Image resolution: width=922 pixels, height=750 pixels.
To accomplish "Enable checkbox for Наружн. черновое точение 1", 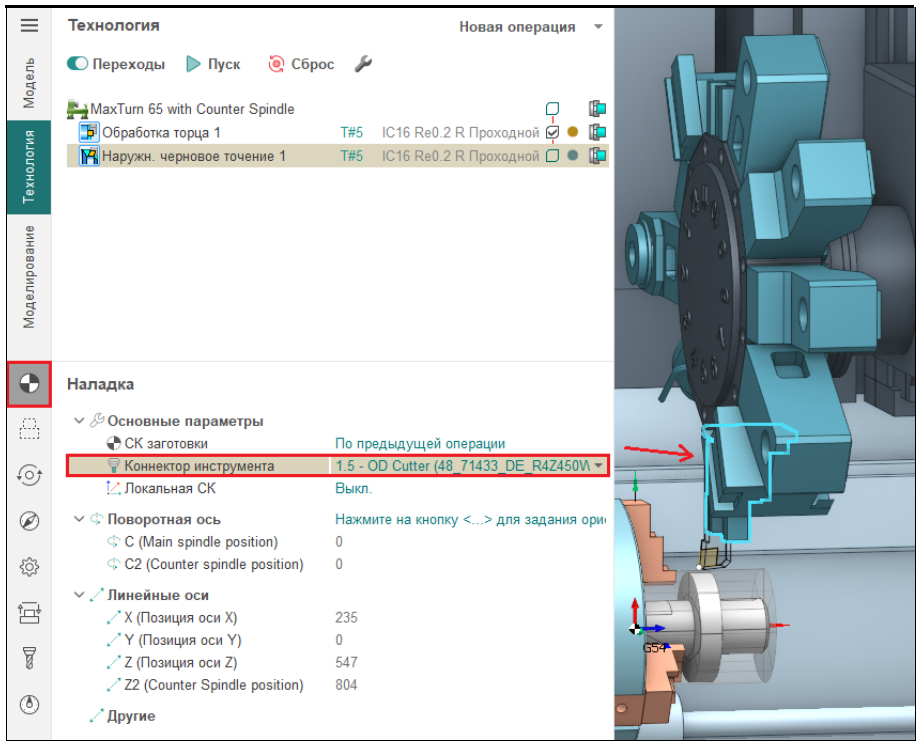I will (553, 156).
